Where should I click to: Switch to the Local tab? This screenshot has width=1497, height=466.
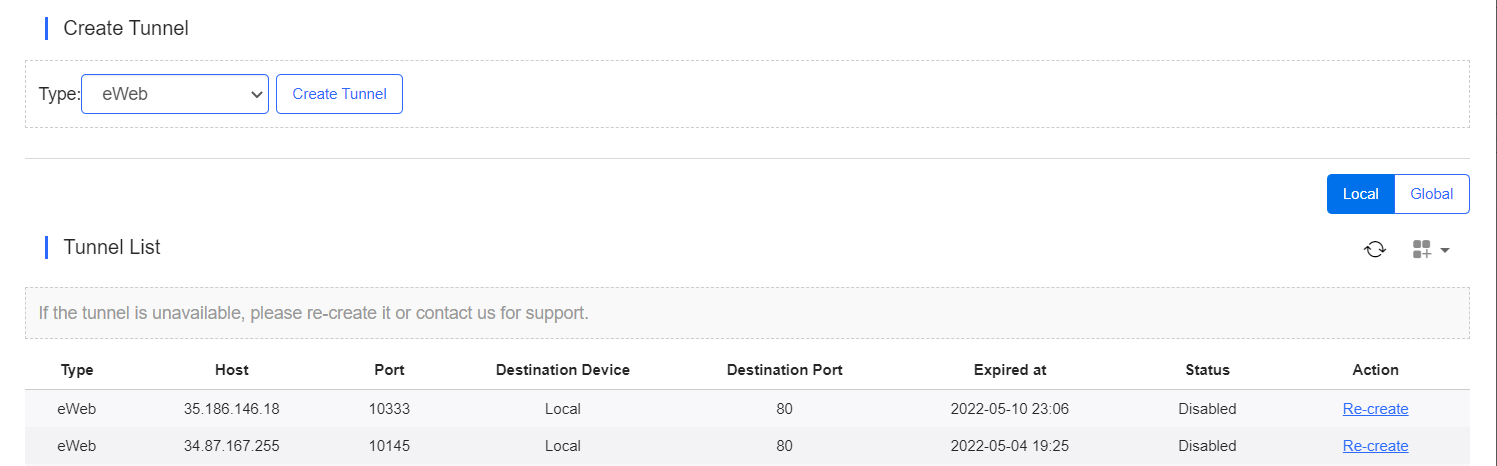point(1360,194)
